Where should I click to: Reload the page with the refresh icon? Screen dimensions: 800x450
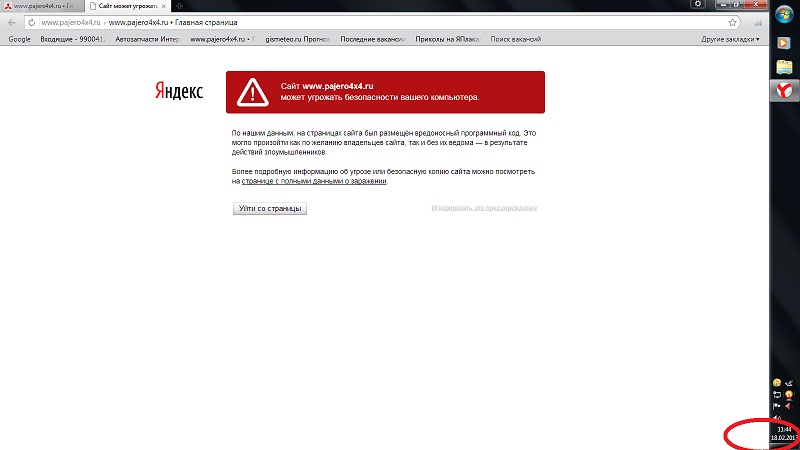pos(31,22)
